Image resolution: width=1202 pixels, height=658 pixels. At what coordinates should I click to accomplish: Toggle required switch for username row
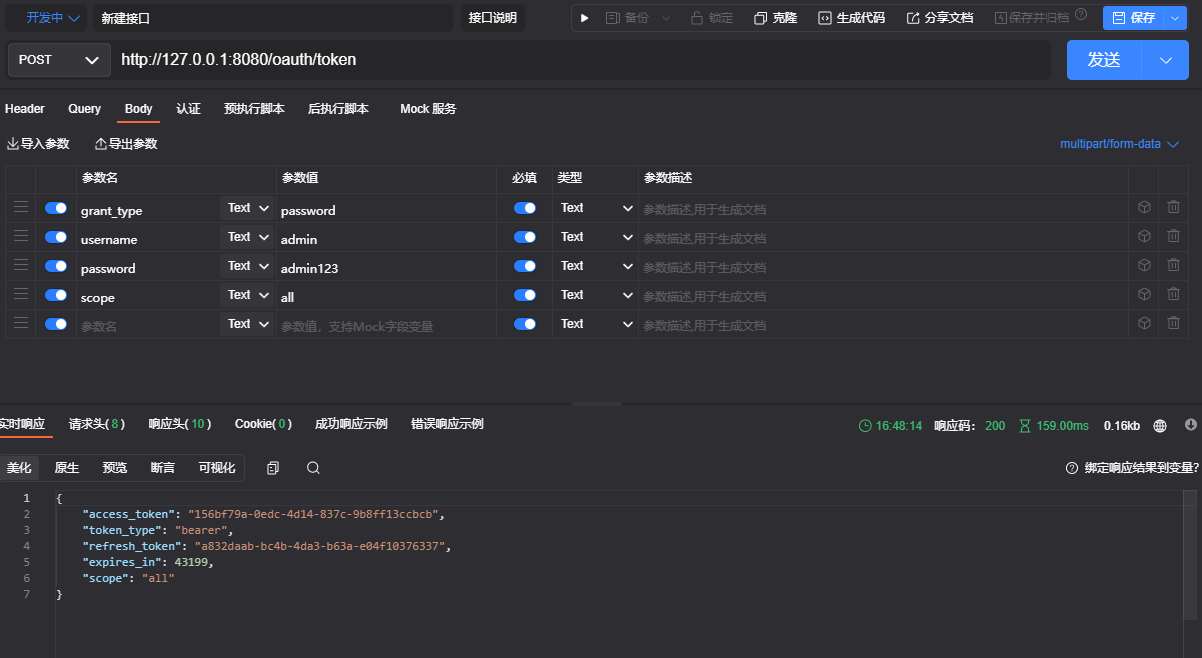point(524,237)
